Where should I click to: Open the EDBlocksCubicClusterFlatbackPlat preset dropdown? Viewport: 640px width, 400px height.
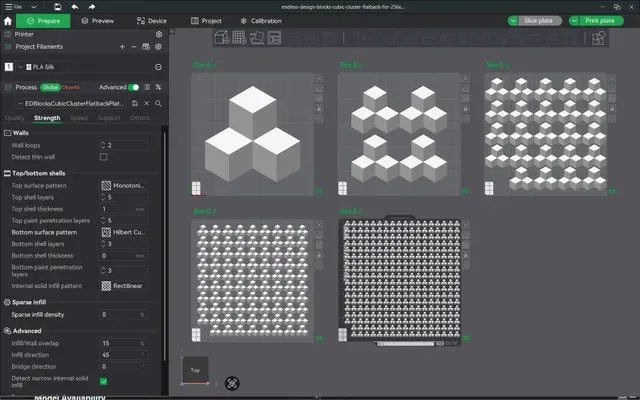tap(20, 104)
